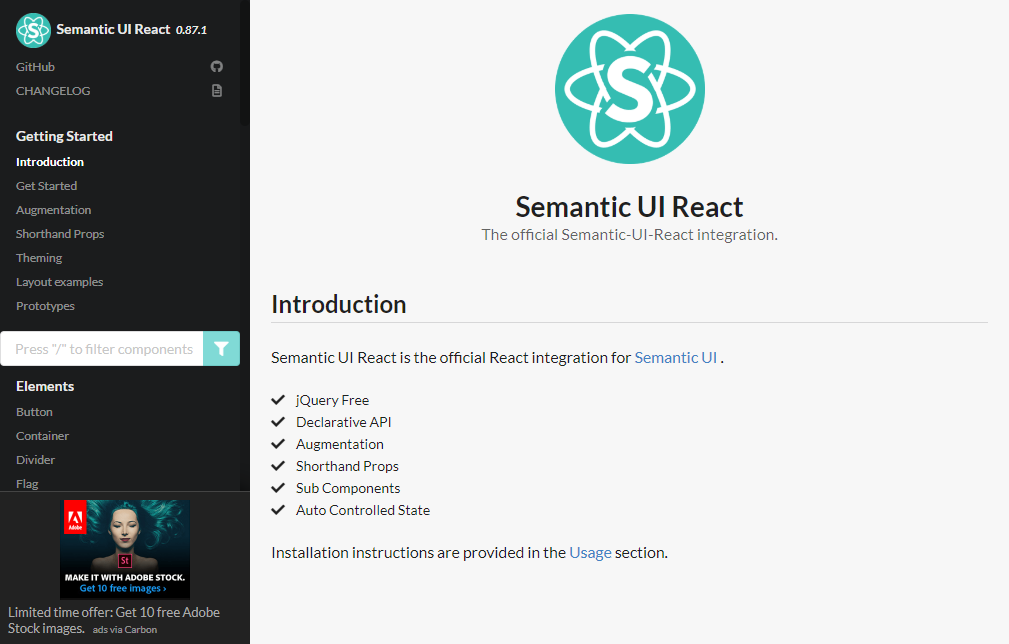Click the Getting Started section header

coord(64,136)
